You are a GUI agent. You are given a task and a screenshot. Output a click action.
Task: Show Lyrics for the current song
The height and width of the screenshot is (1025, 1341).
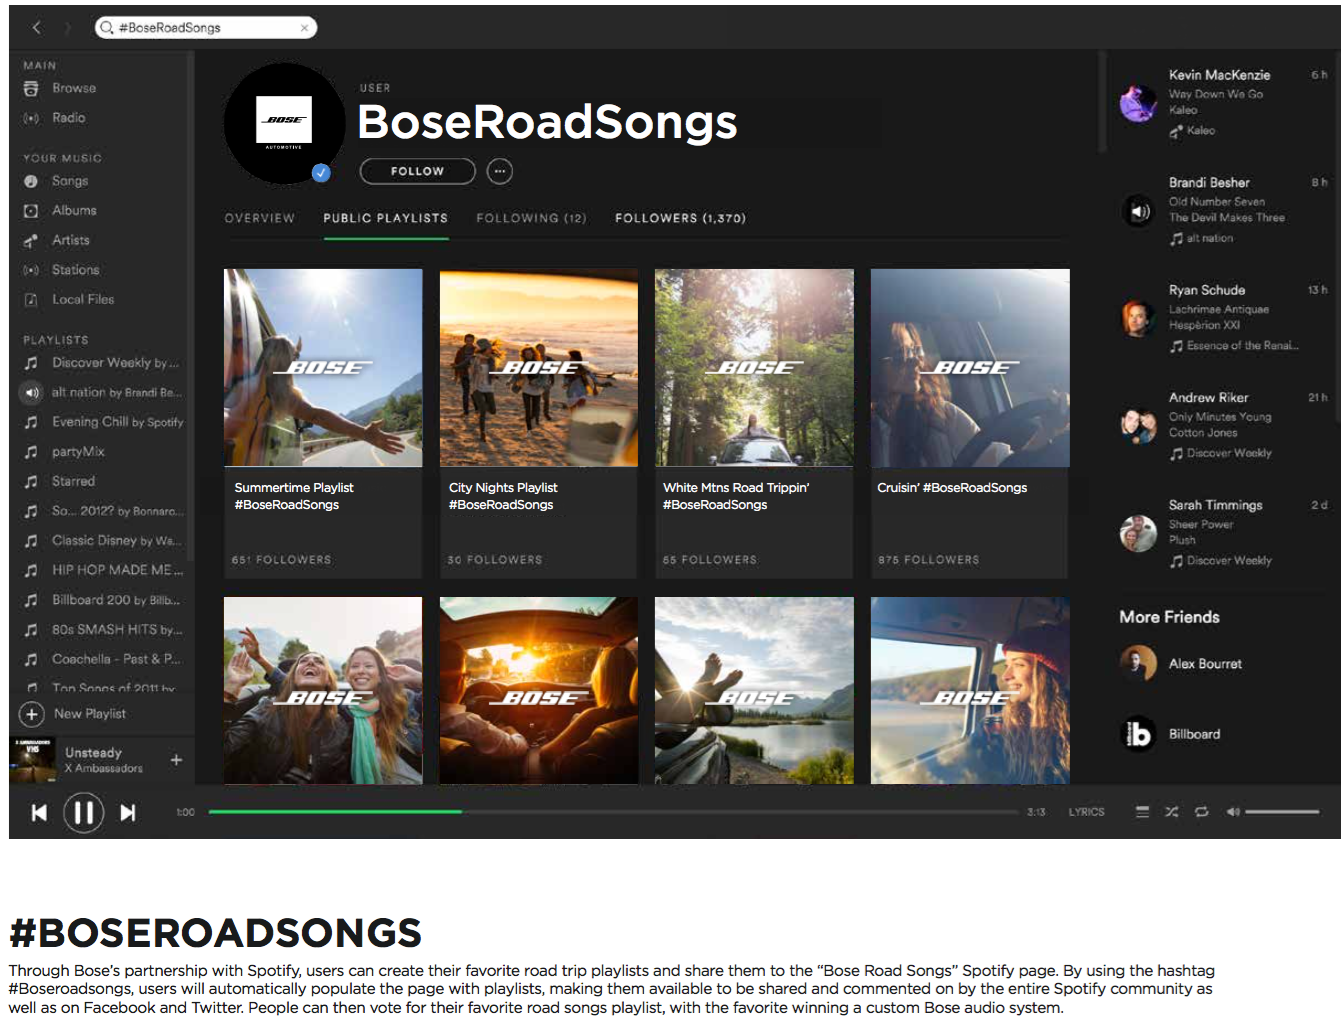1086,812
